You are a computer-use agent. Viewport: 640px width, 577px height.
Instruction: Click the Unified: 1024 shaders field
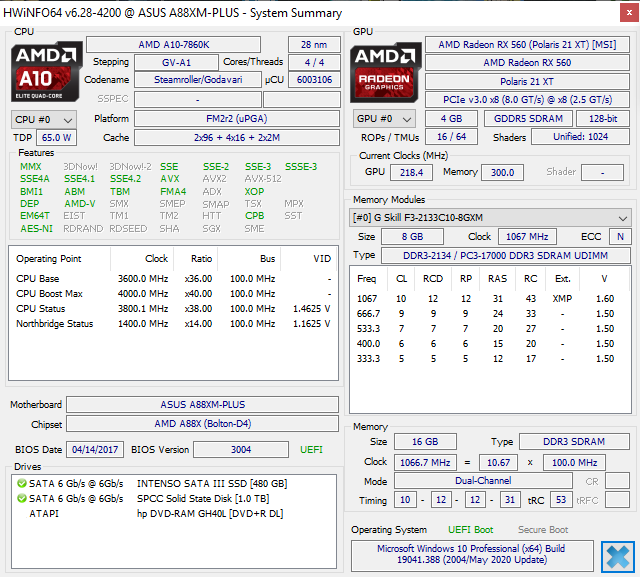pyautogui.click(x=580, y=137)
